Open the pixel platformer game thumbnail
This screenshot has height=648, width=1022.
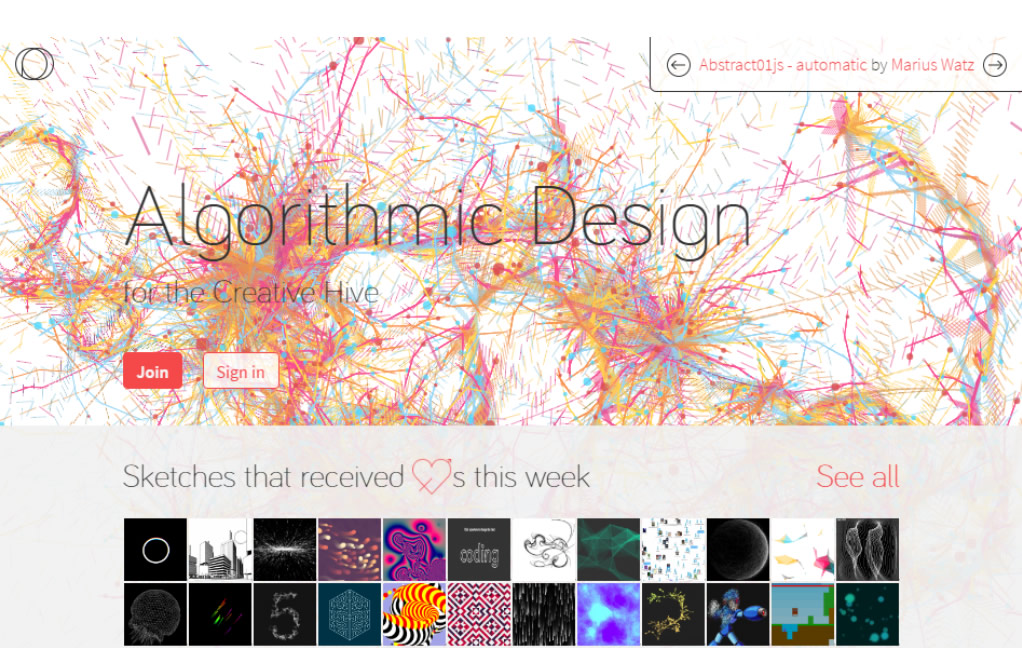803,614
